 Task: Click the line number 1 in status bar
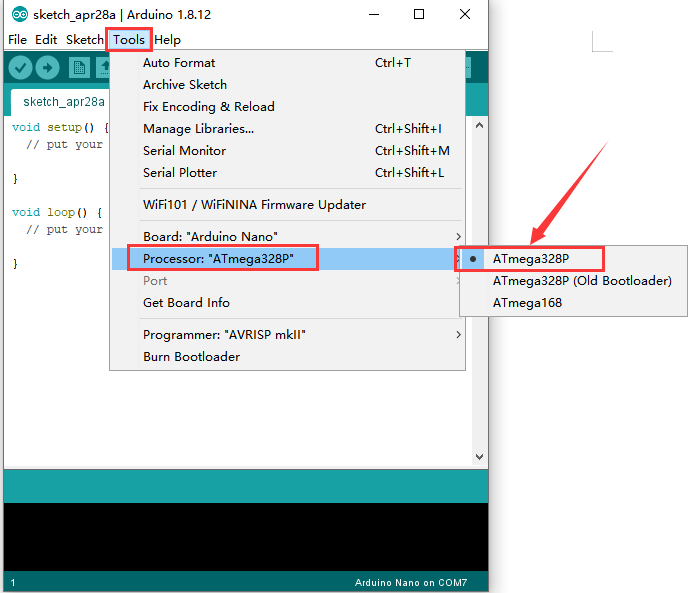click(x=13, y=582)
